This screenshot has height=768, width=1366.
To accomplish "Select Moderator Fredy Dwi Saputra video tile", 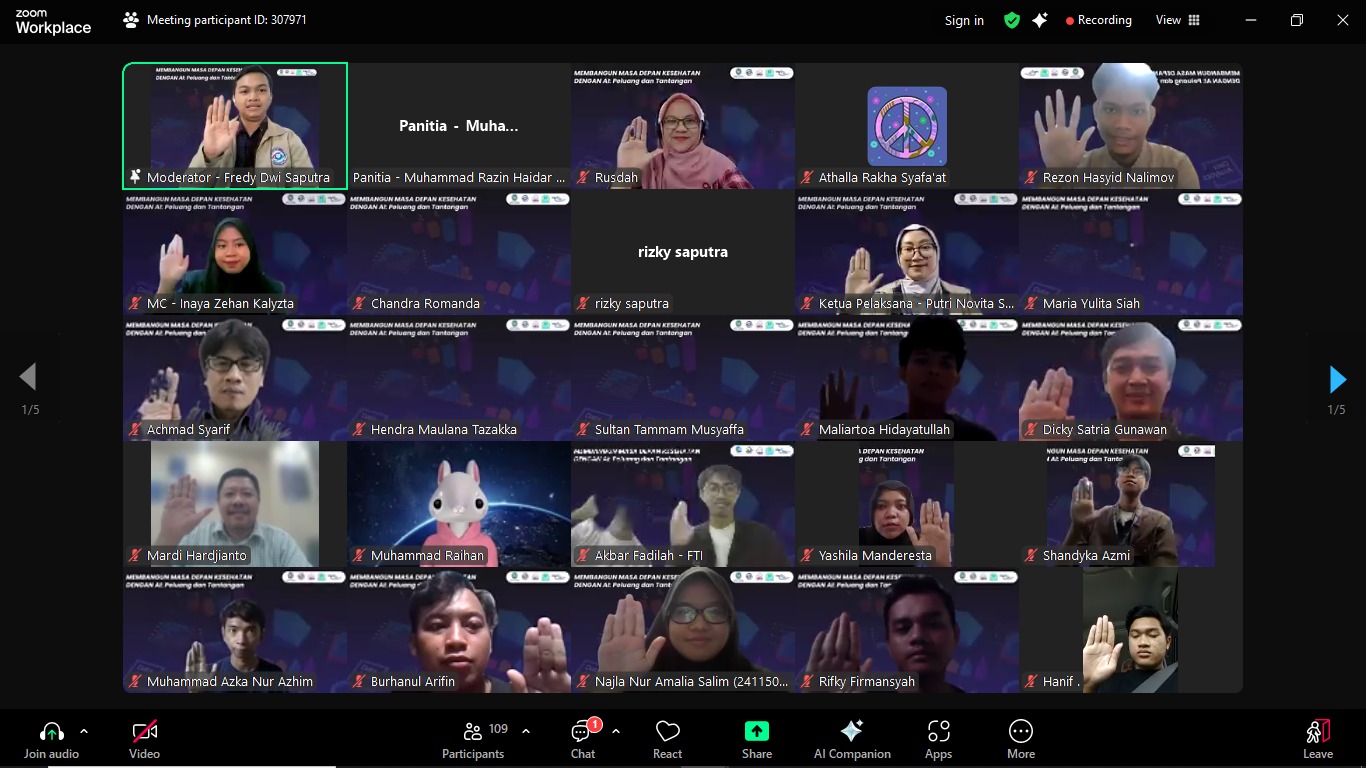I will pos(235,126).
